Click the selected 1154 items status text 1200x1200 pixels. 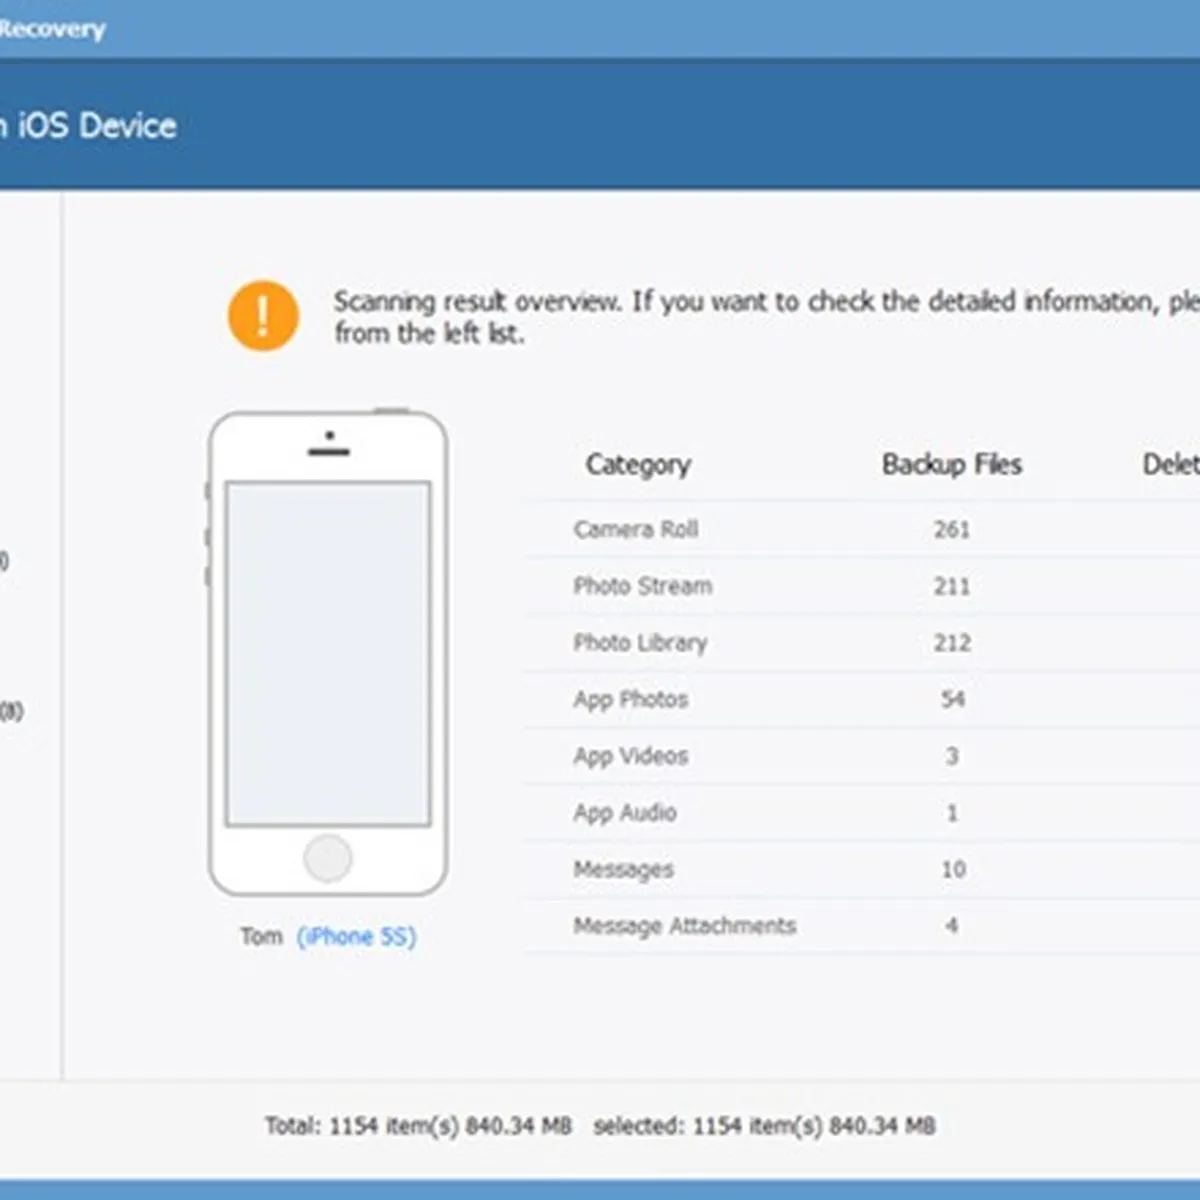pos(764,1126)
